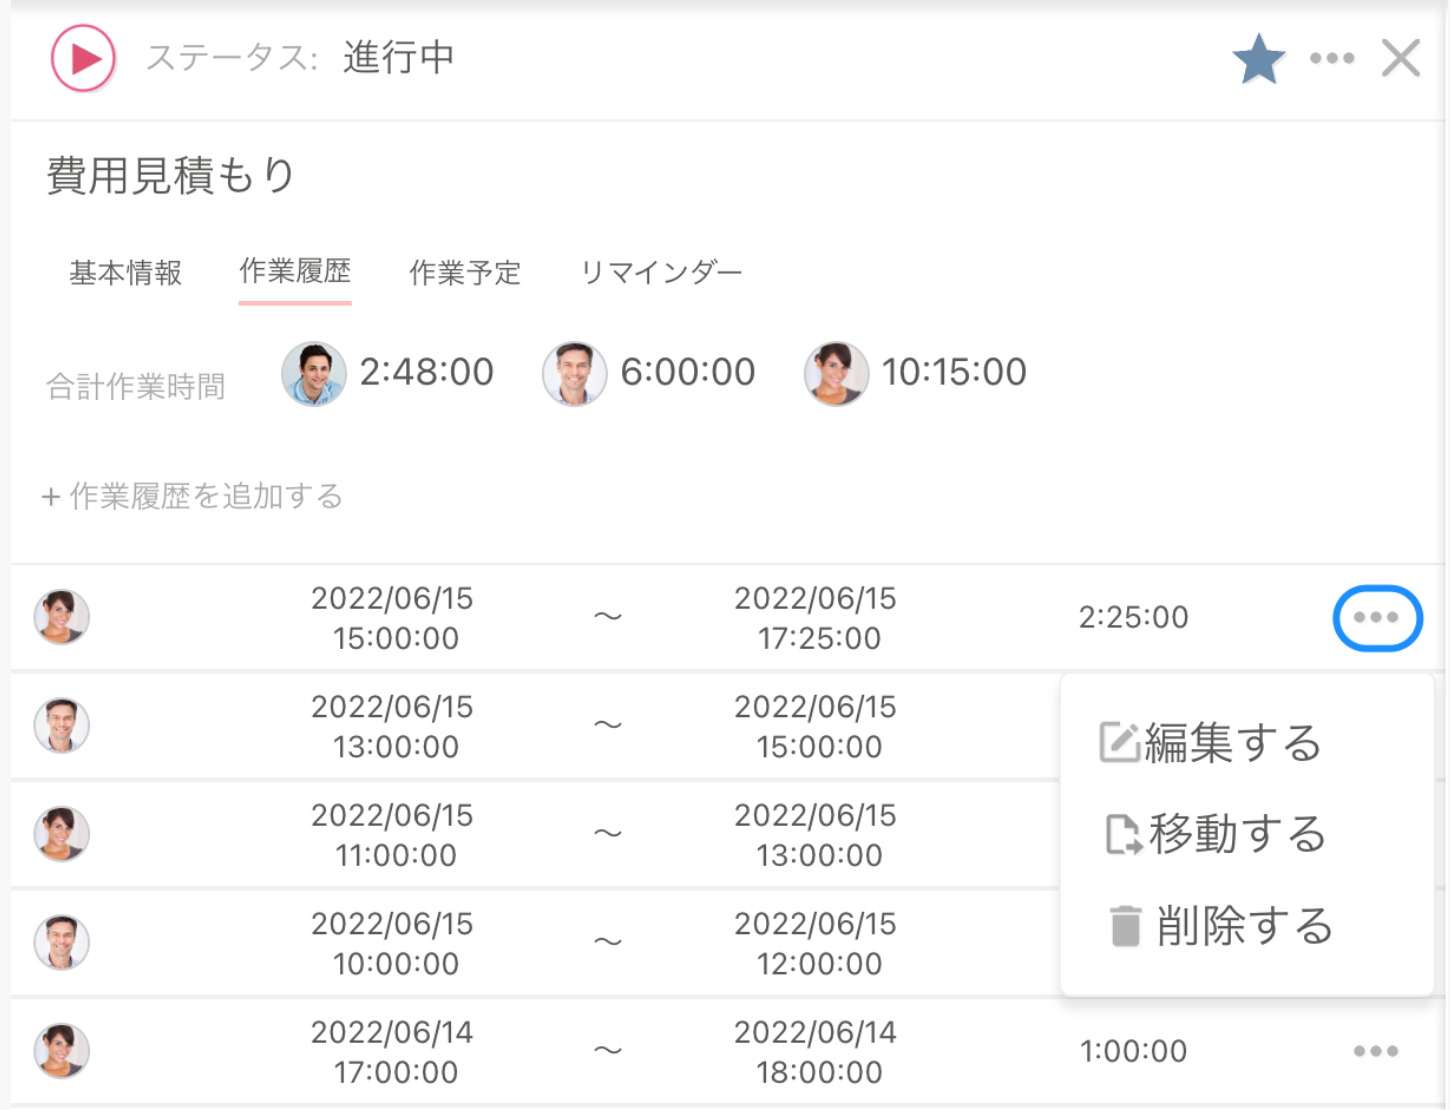Switch to the 基本情報 tab
1450x1110 pixels.
click(x=124, y=272)
